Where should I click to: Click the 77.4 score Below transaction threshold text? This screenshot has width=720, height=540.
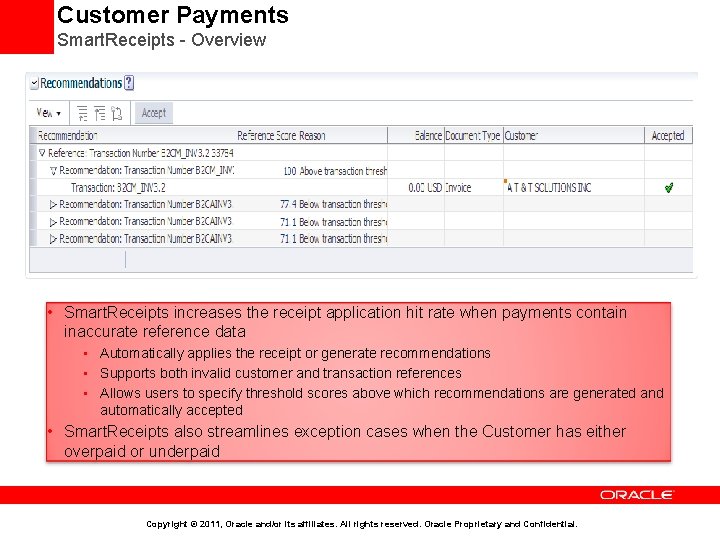(343, 204)
